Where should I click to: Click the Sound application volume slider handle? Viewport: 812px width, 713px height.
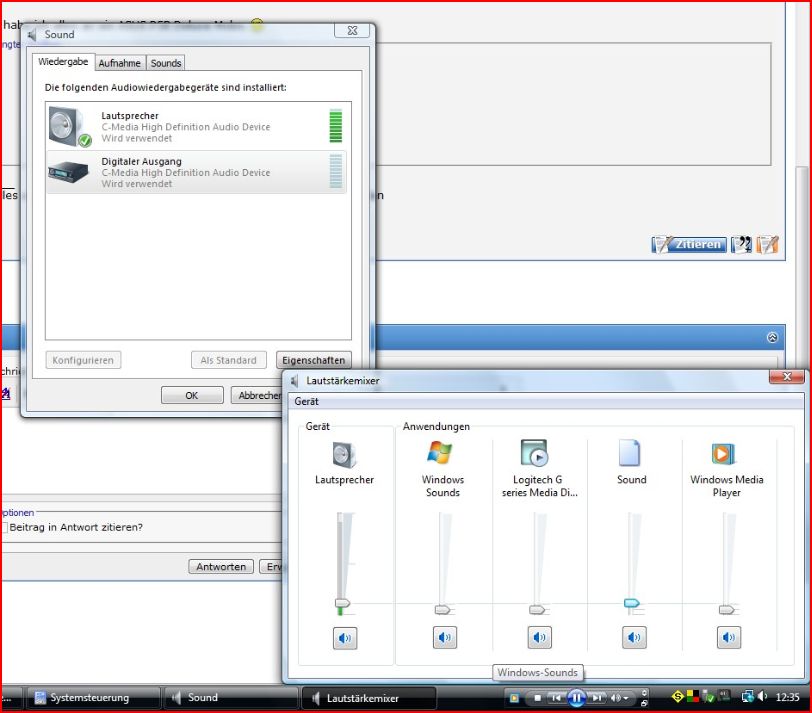(x=632, y=603)
